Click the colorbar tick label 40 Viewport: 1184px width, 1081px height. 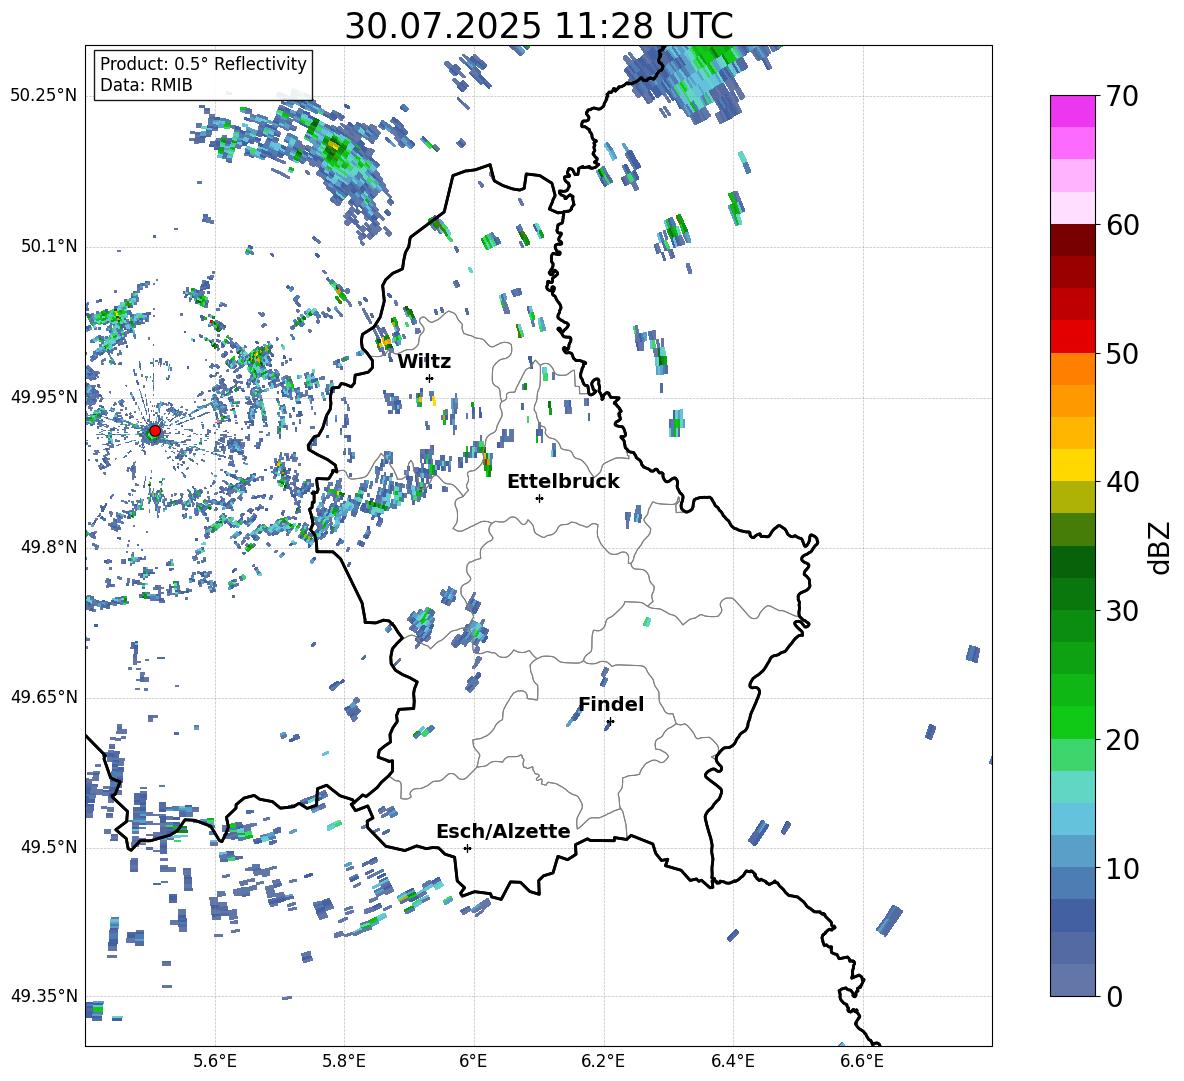coord(1122,482)
